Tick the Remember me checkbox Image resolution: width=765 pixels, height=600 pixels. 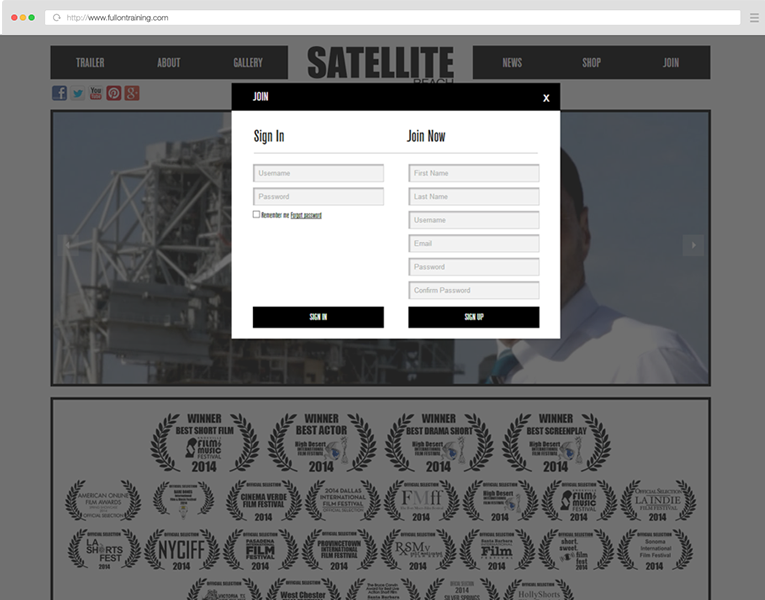[256, 214]
